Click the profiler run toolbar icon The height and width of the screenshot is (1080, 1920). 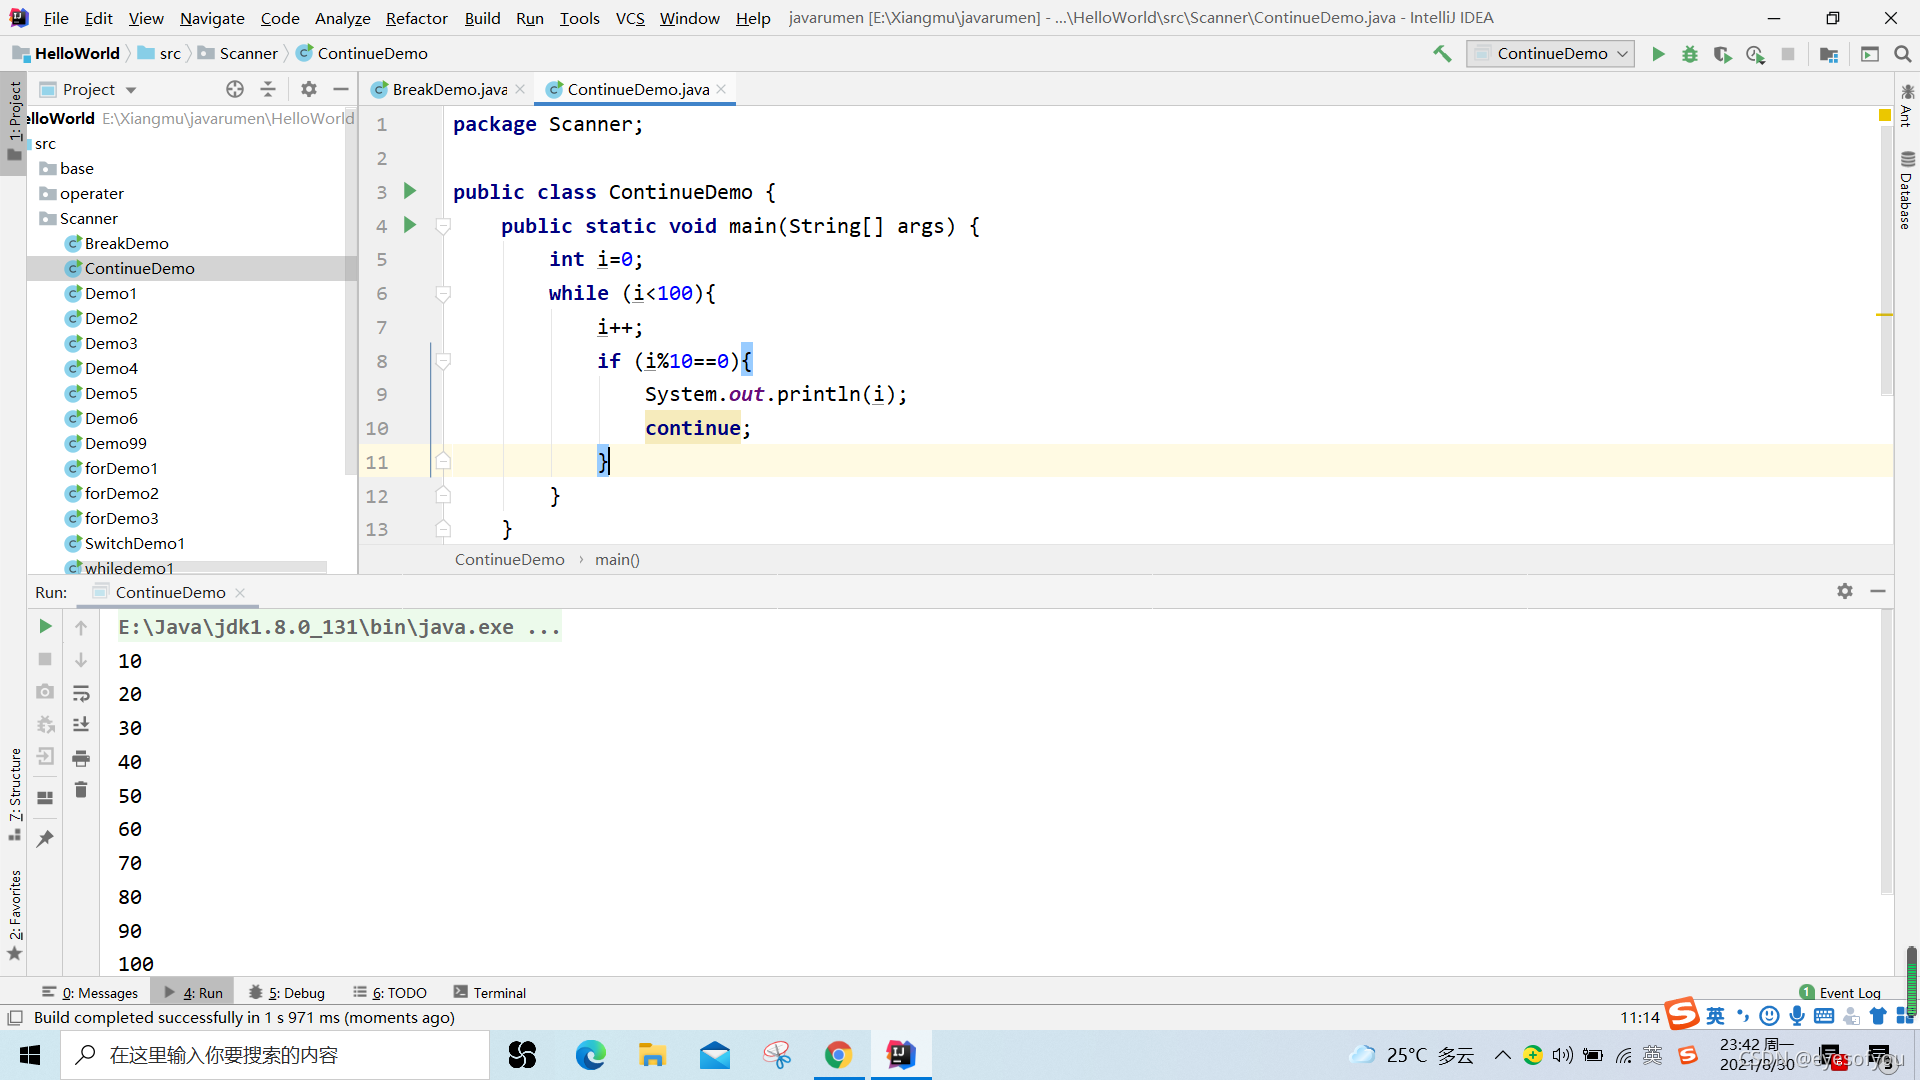point(1755,54)
